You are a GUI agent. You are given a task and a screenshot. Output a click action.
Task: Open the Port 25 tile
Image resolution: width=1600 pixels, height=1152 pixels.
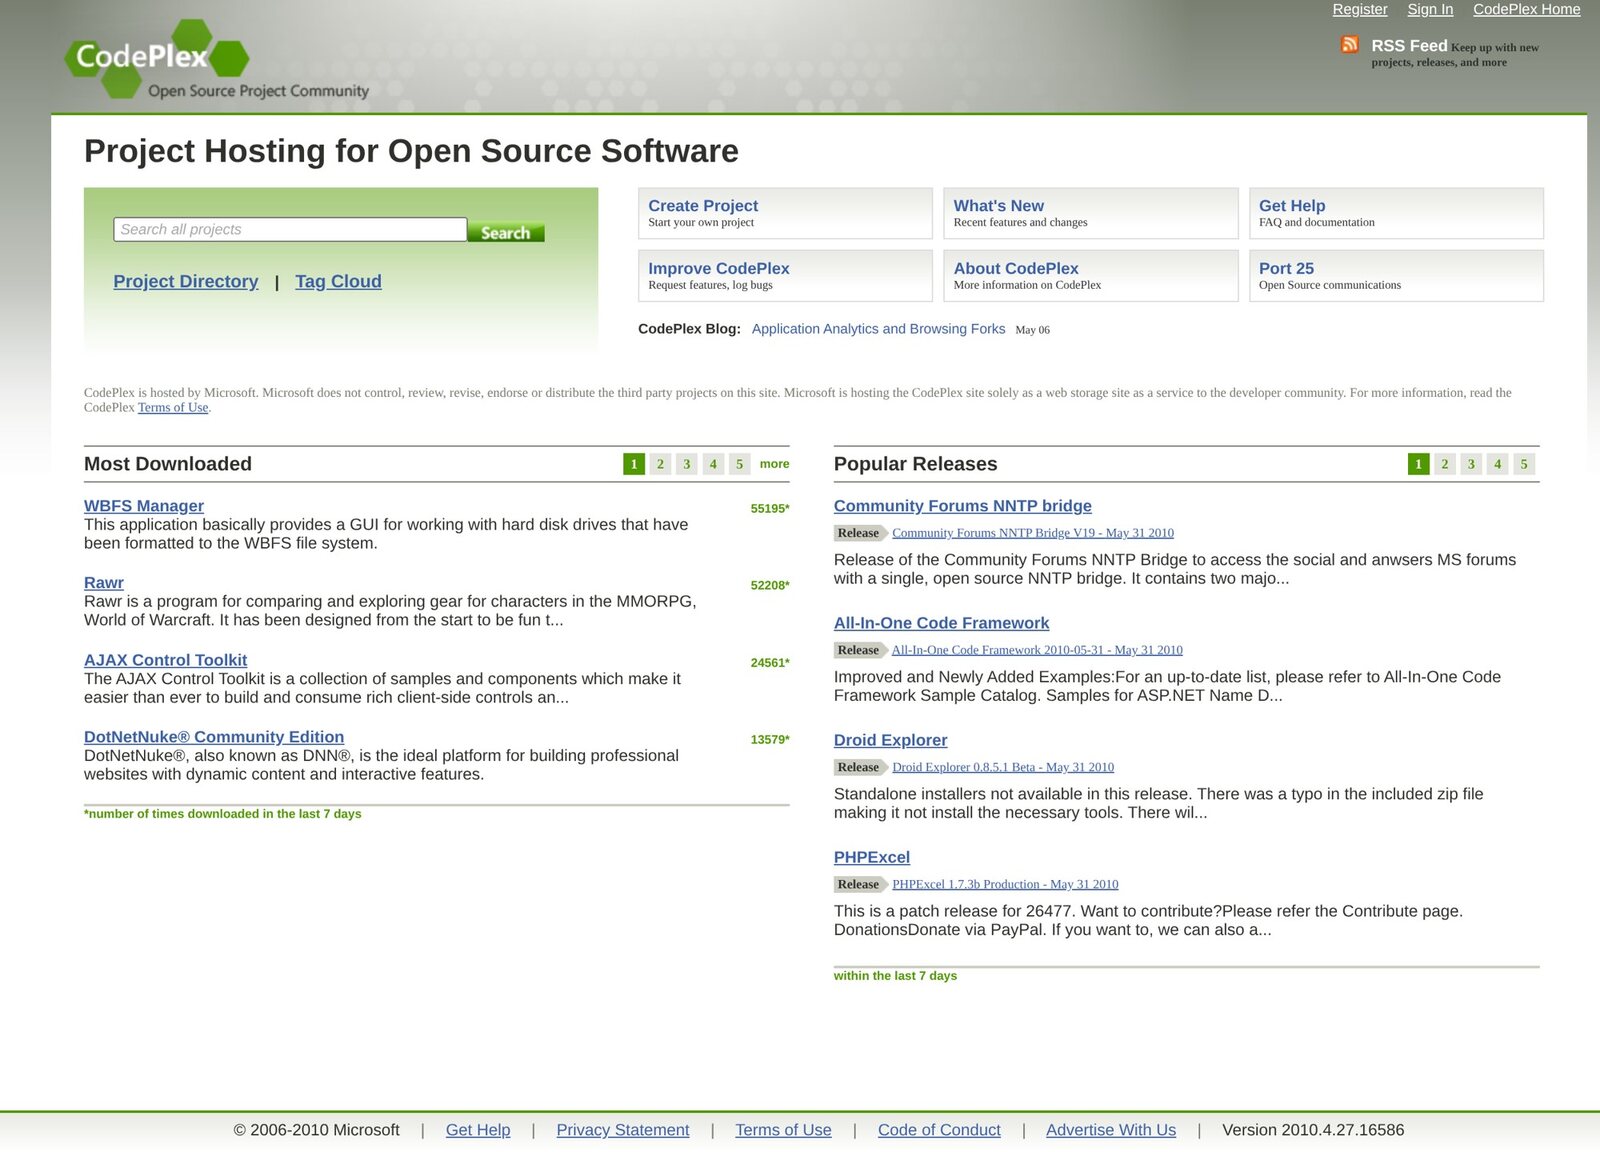click(x=1396, y=276)
